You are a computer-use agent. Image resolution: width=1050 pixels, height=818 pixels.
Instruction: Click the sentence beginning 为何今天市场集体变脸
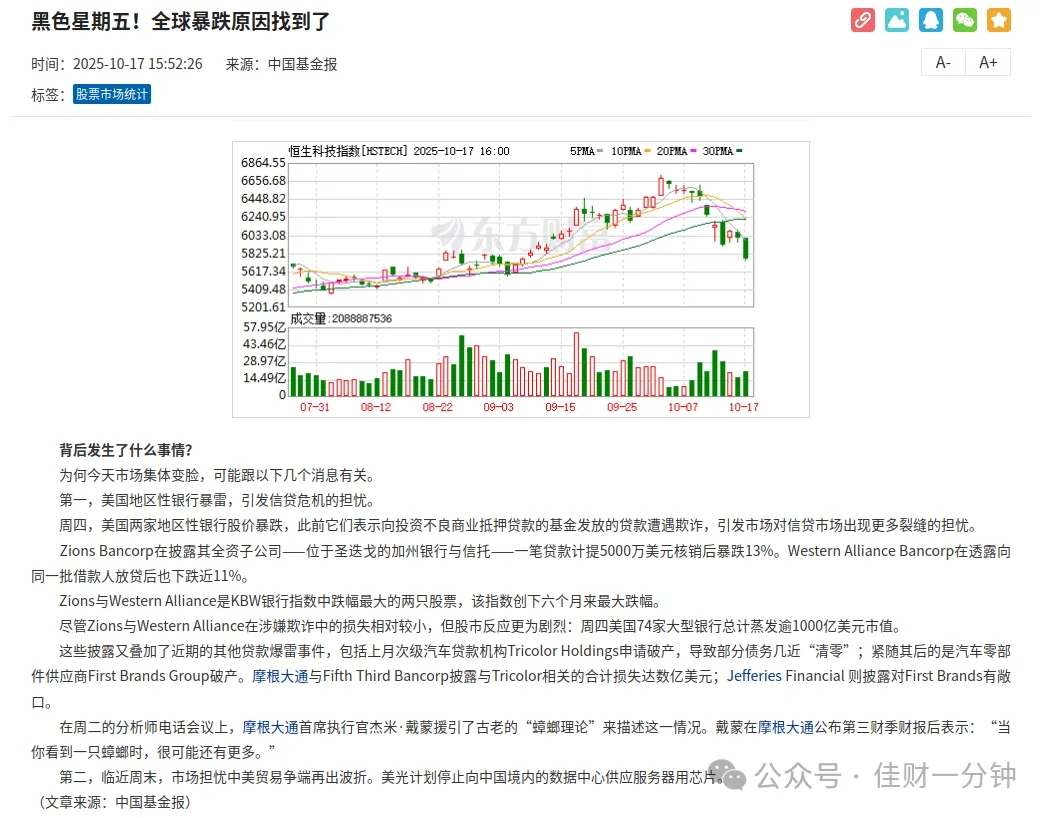pos(220,475)
